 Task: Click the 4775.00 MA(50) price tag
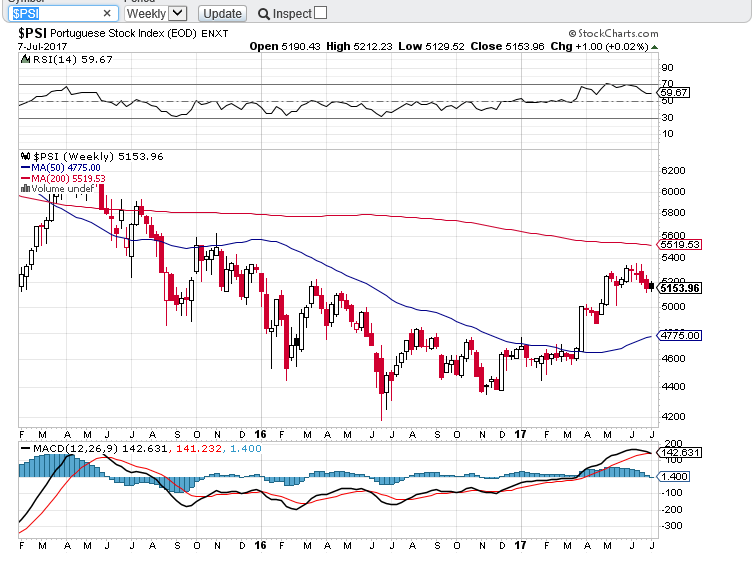pyautogui.click(x=679, y=335)
